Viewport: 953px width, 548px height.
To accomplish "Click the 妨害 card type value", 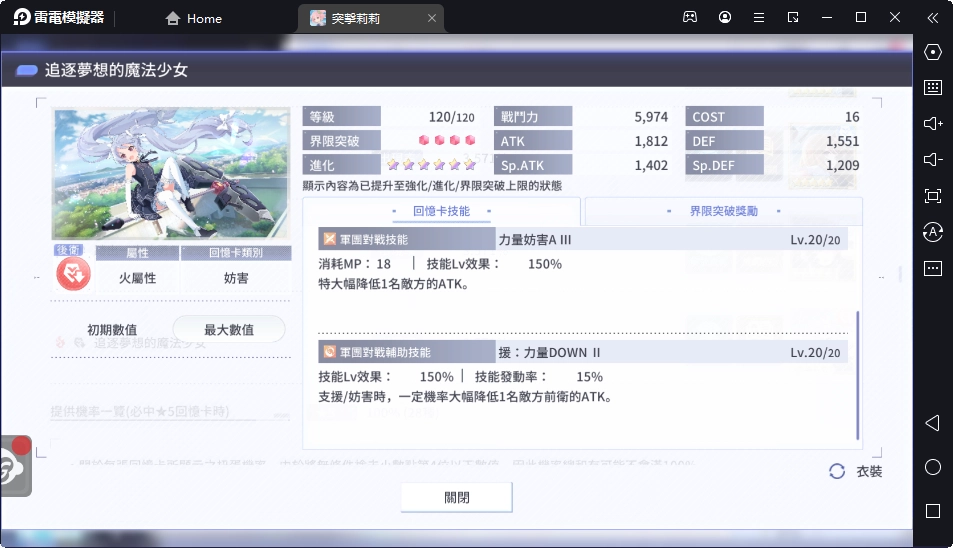I will point(236,278).
